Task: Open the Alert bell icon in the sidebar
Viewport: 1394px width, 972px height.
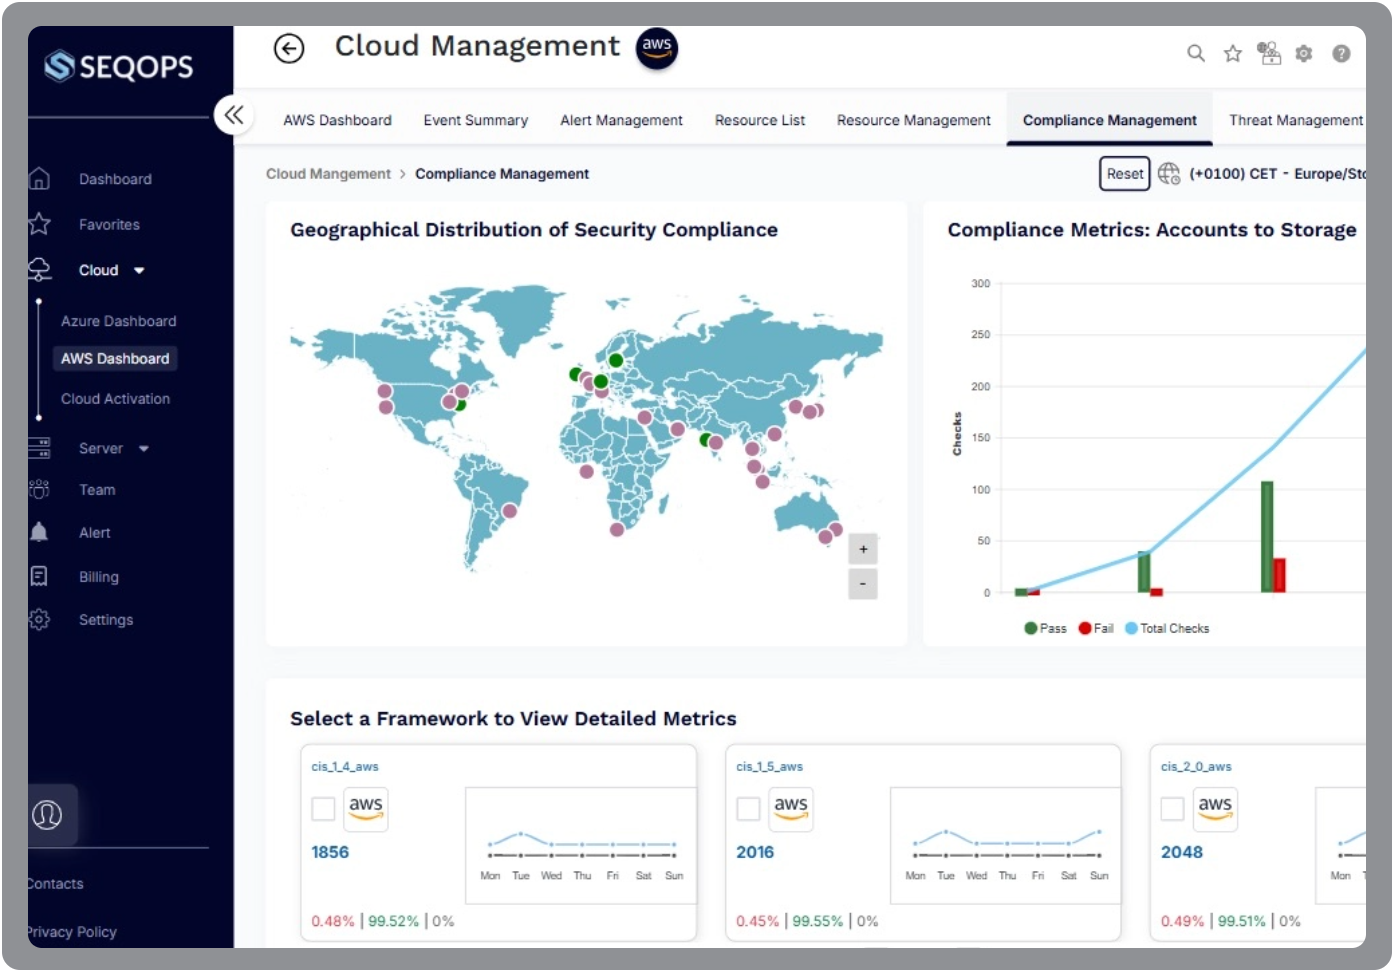Action: pos(38,532)
